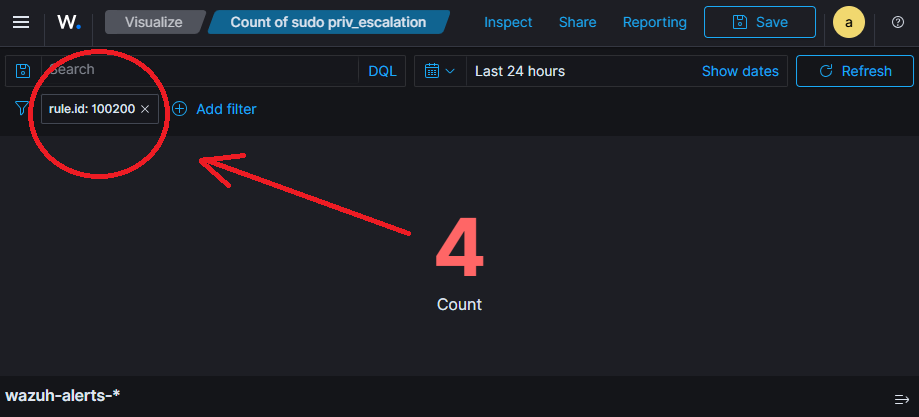Remove the rule.id: 100200 filter
919x417 pixels.
145,109
